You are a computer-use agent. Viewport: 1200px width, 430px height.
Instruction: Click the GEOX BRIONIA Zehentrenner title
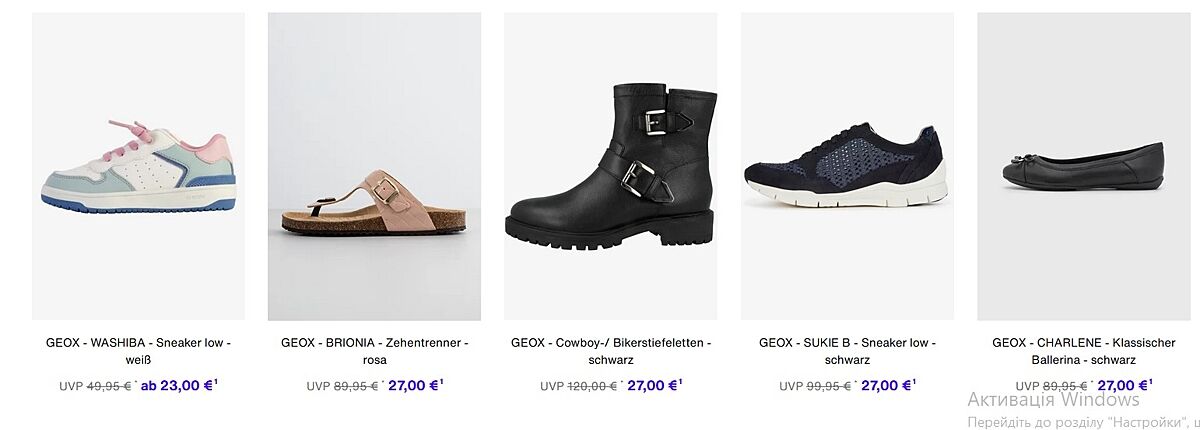(x=374, y=351)
